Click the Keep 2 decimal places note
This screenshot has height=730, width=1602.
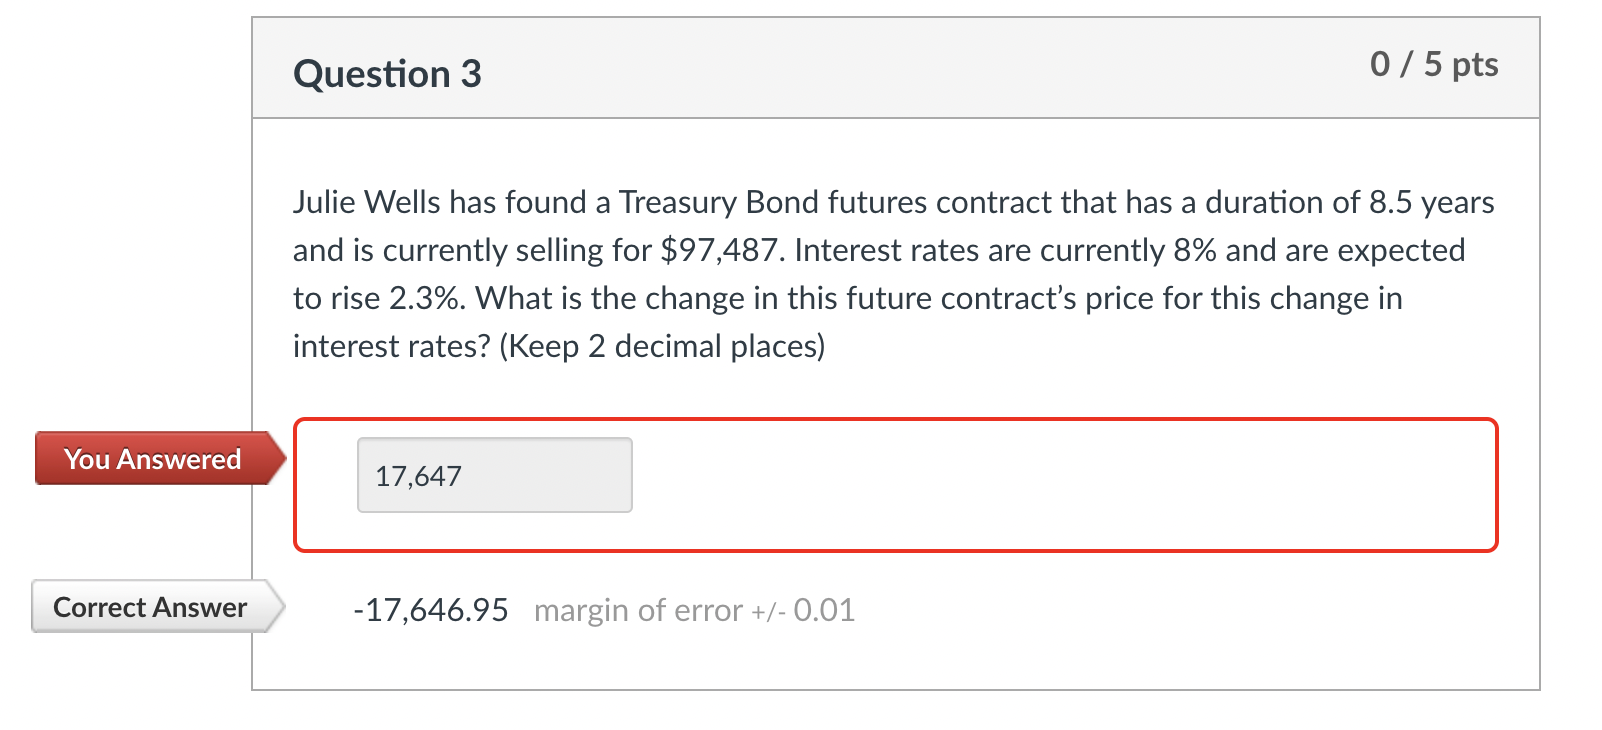[662, 346]
